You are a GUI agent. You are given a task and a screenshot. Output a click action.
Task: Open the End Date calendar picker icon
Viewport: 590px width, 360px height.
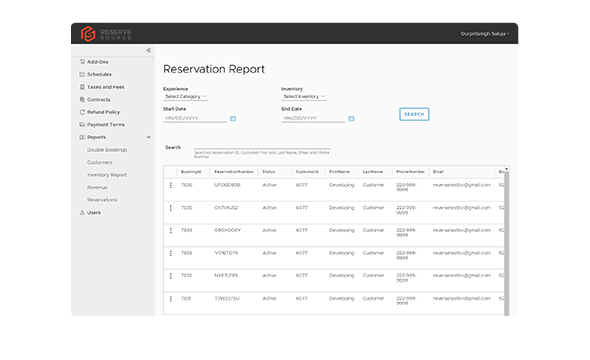(351, 118)
